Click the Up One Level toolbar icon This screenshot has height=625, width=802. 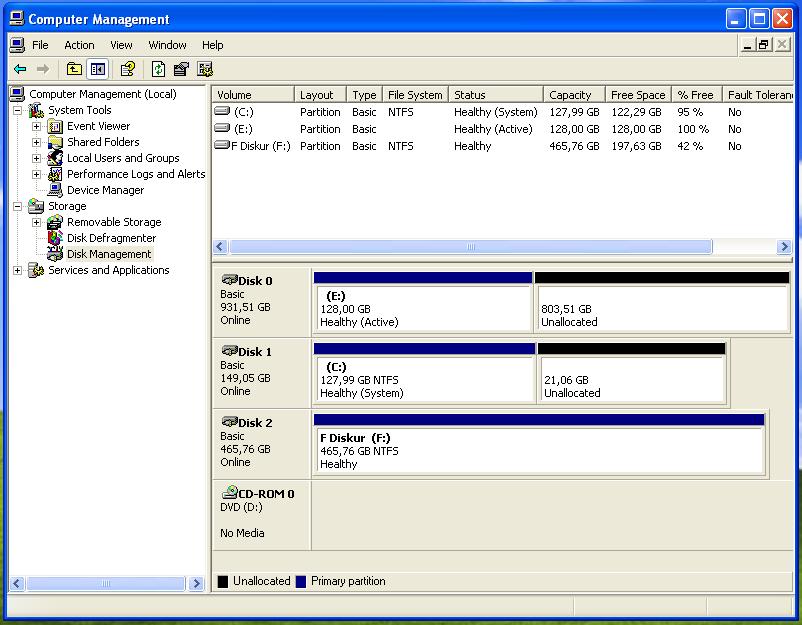[x=74, y=69]
